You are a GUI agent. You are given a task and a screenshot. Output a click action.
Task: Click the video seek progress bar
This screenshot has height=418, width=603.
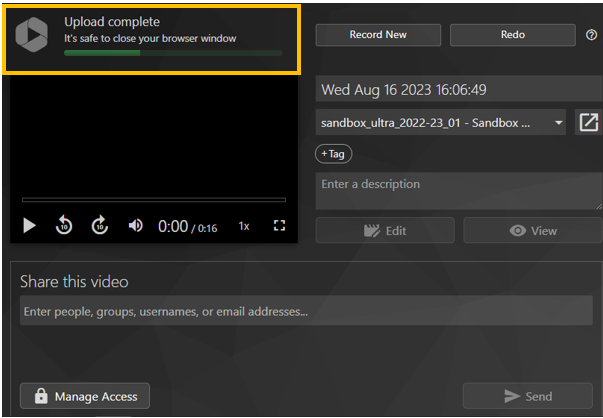click(154, 200)
